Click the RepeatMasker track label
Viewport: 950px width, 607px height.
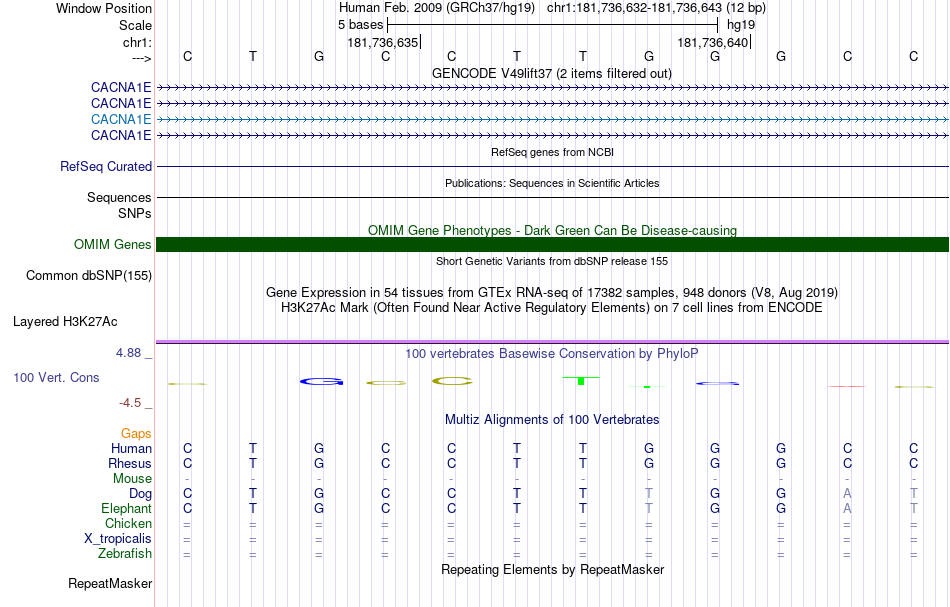[110, 583]
